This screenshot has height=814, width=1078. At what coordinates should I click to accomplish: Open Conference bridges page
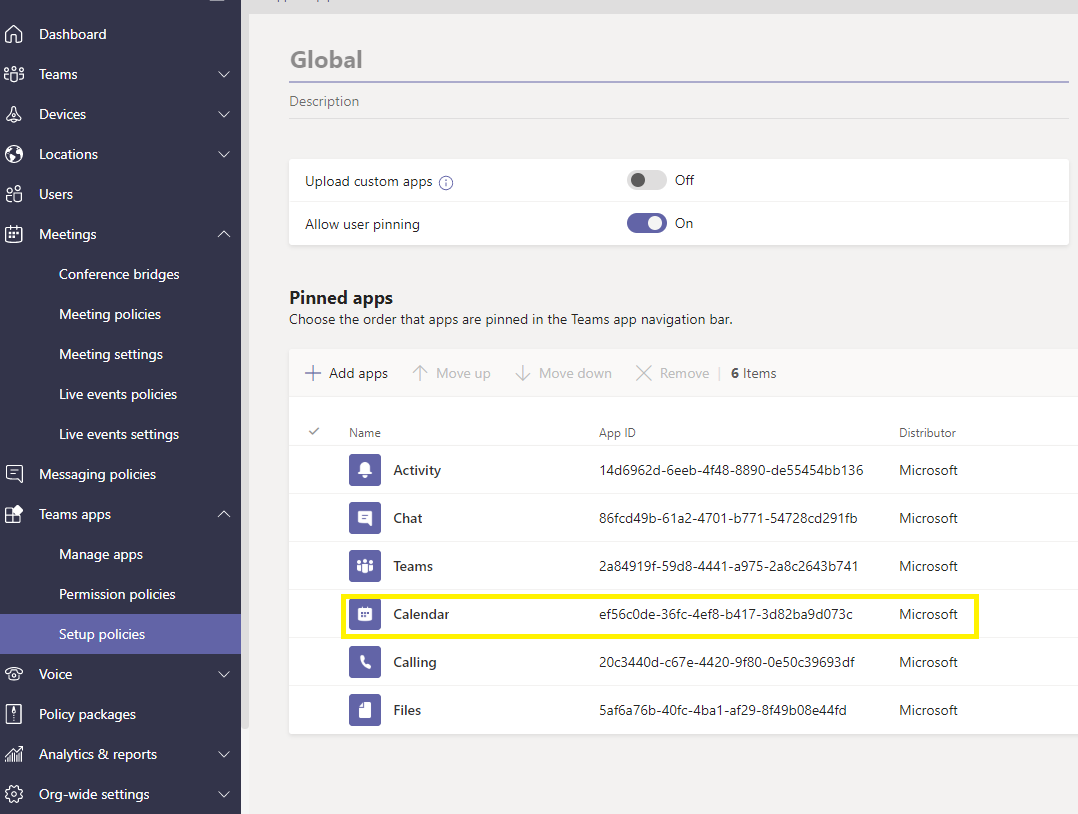click(x=119, y=274)
